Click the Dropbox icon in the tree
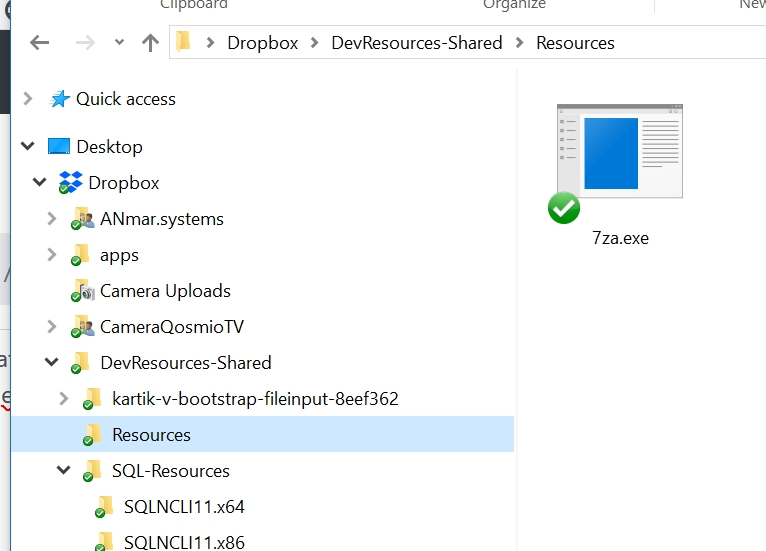The width and height of the screenshot is (766, 551). [71, 183]
